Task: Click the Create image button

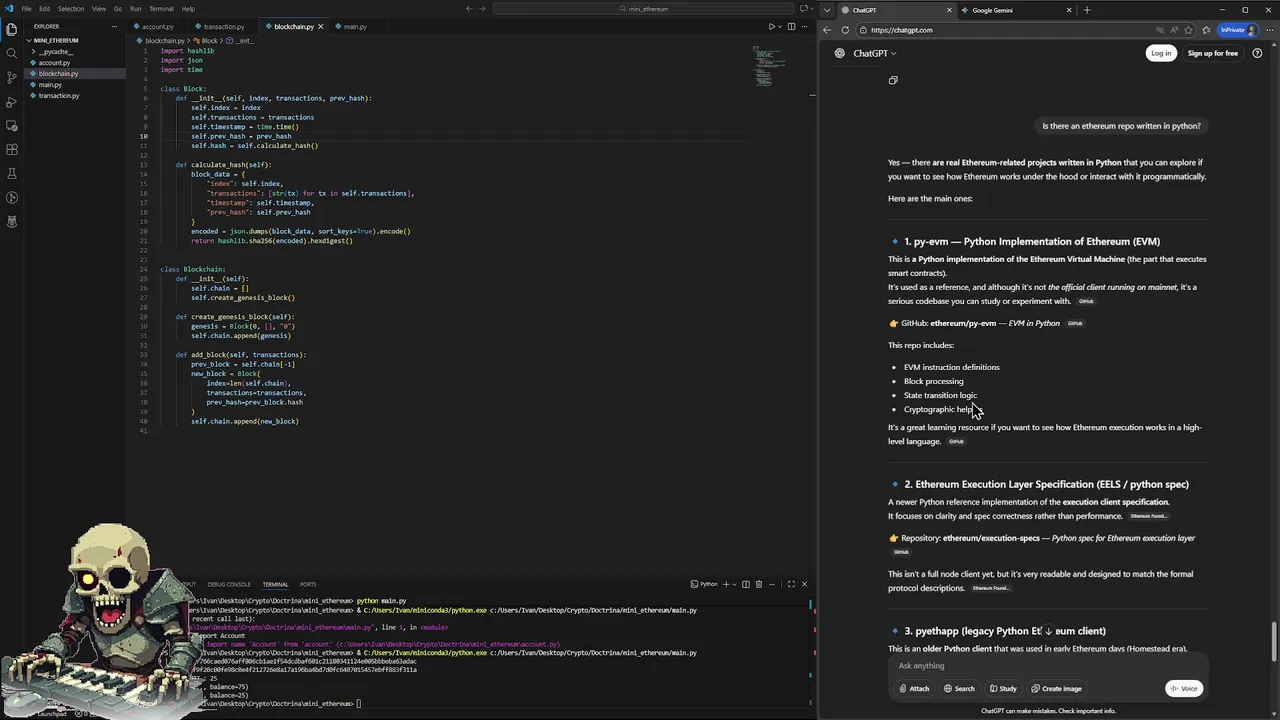Action: pyautogui.click(x=1056, y=688)
